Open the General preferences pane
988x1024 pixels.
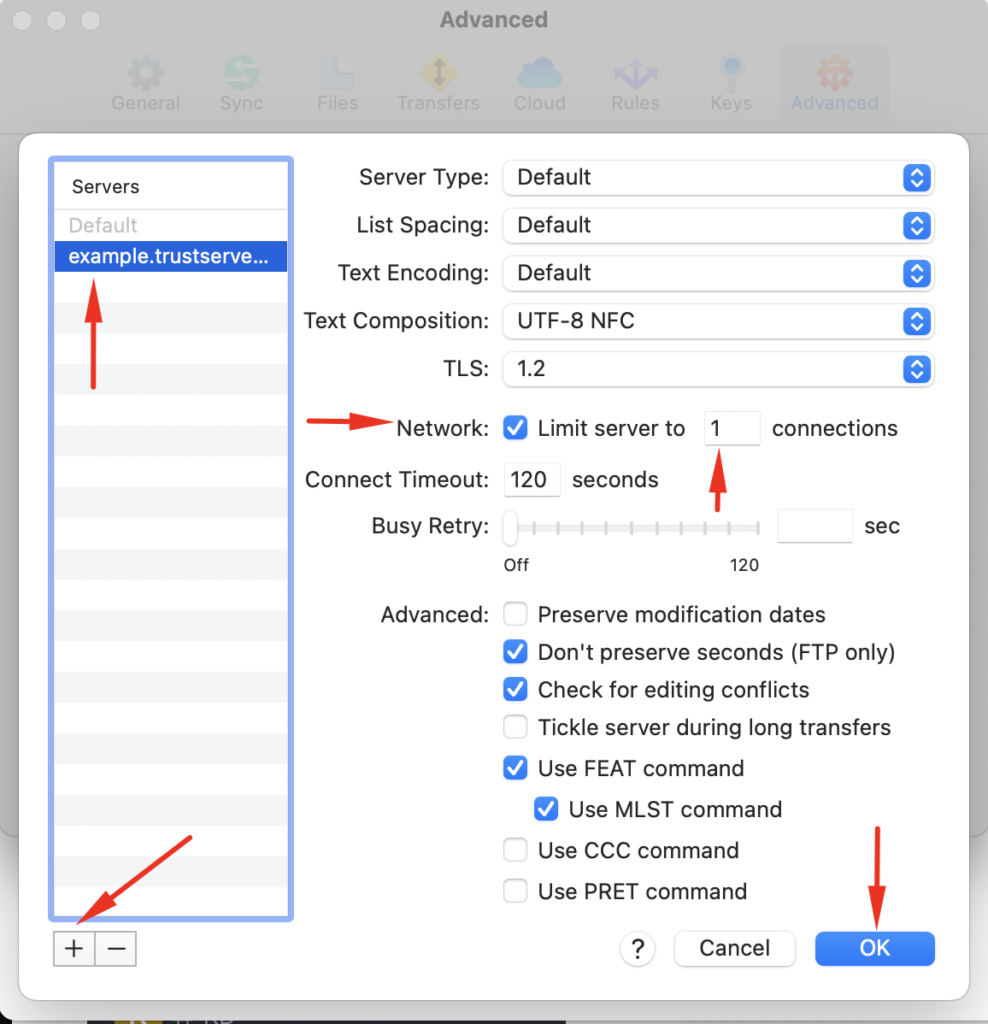tap(145, 82)
